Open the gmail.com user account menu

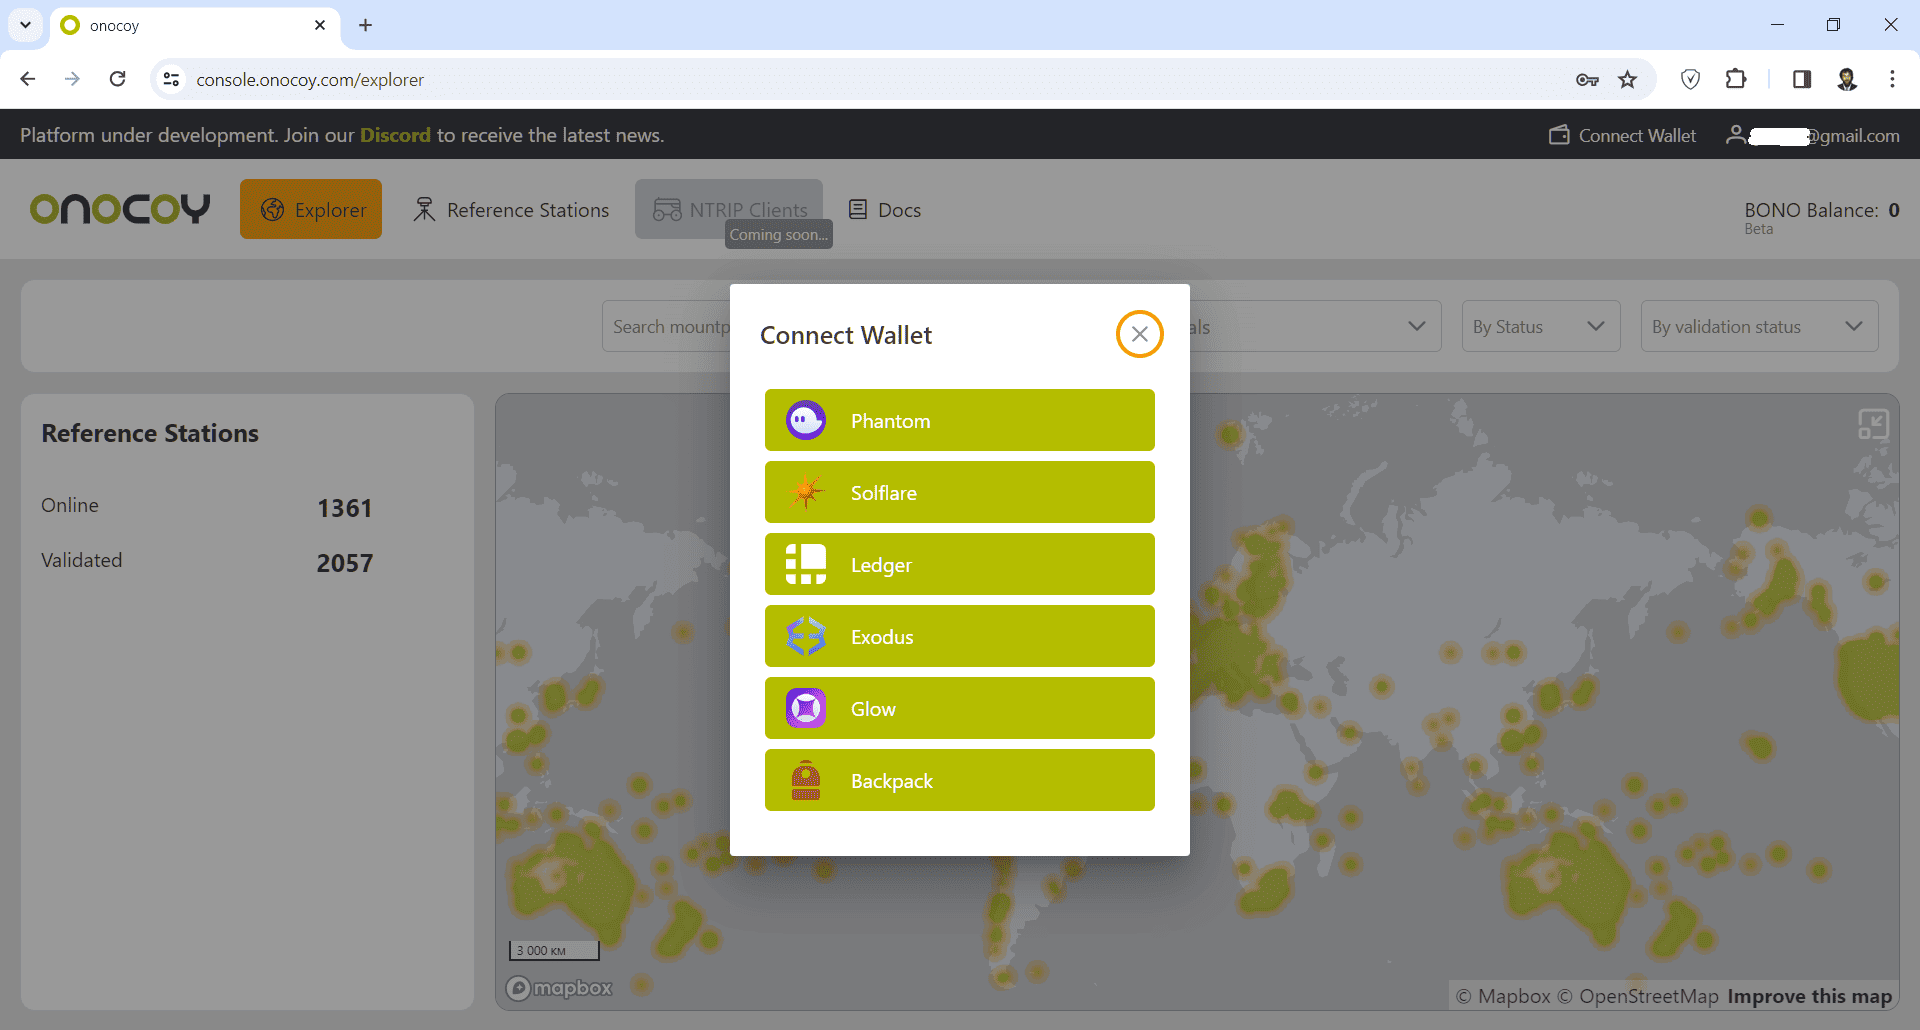[1812, 135]
